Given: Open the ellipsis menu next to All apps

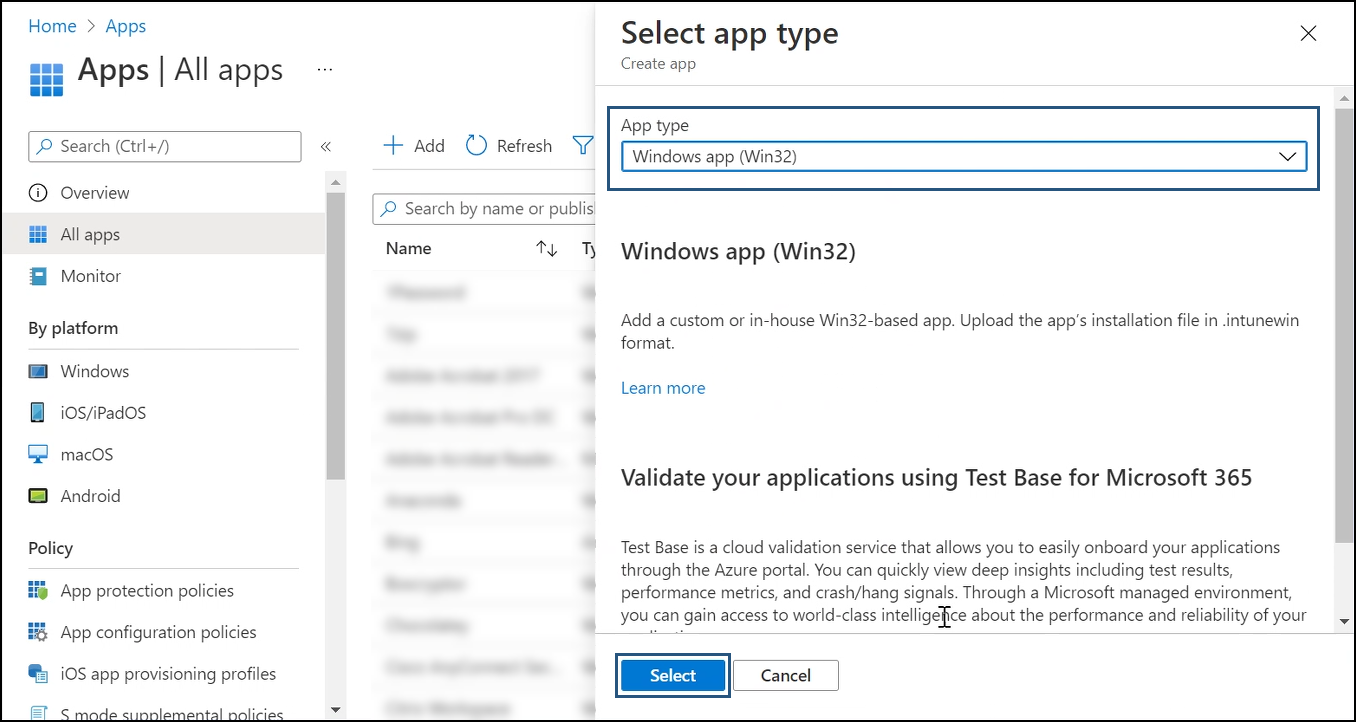Looking at the screenshot, I should point(324,70).
